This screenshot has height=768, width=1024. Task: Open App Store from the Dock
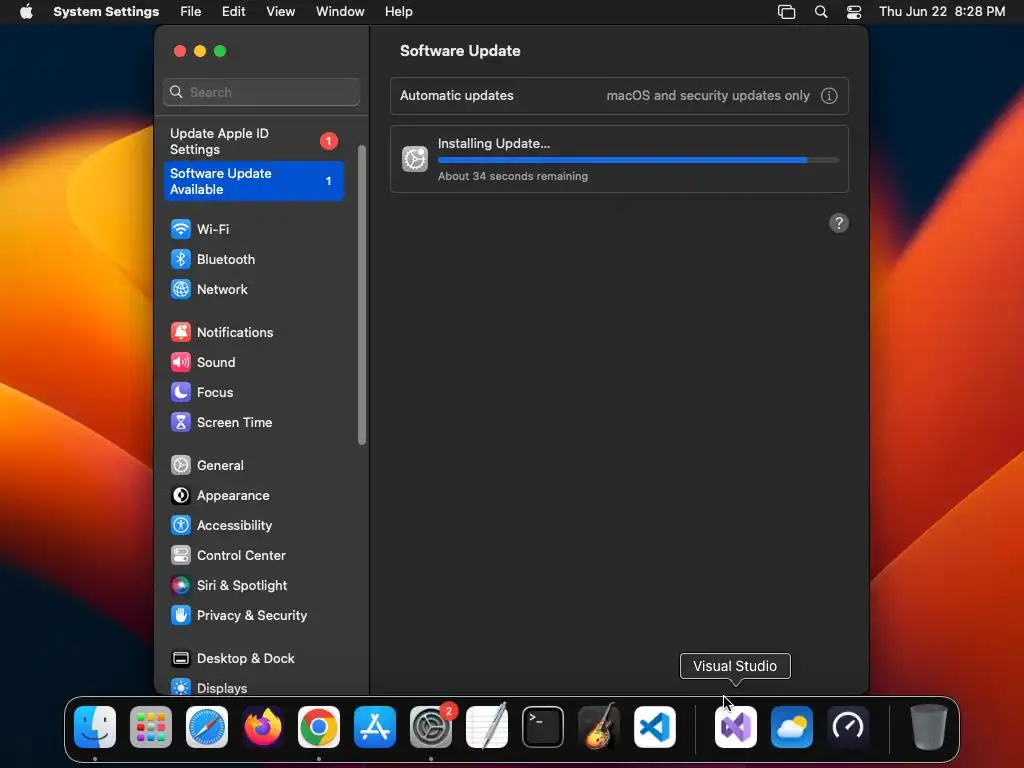point(375,727)
